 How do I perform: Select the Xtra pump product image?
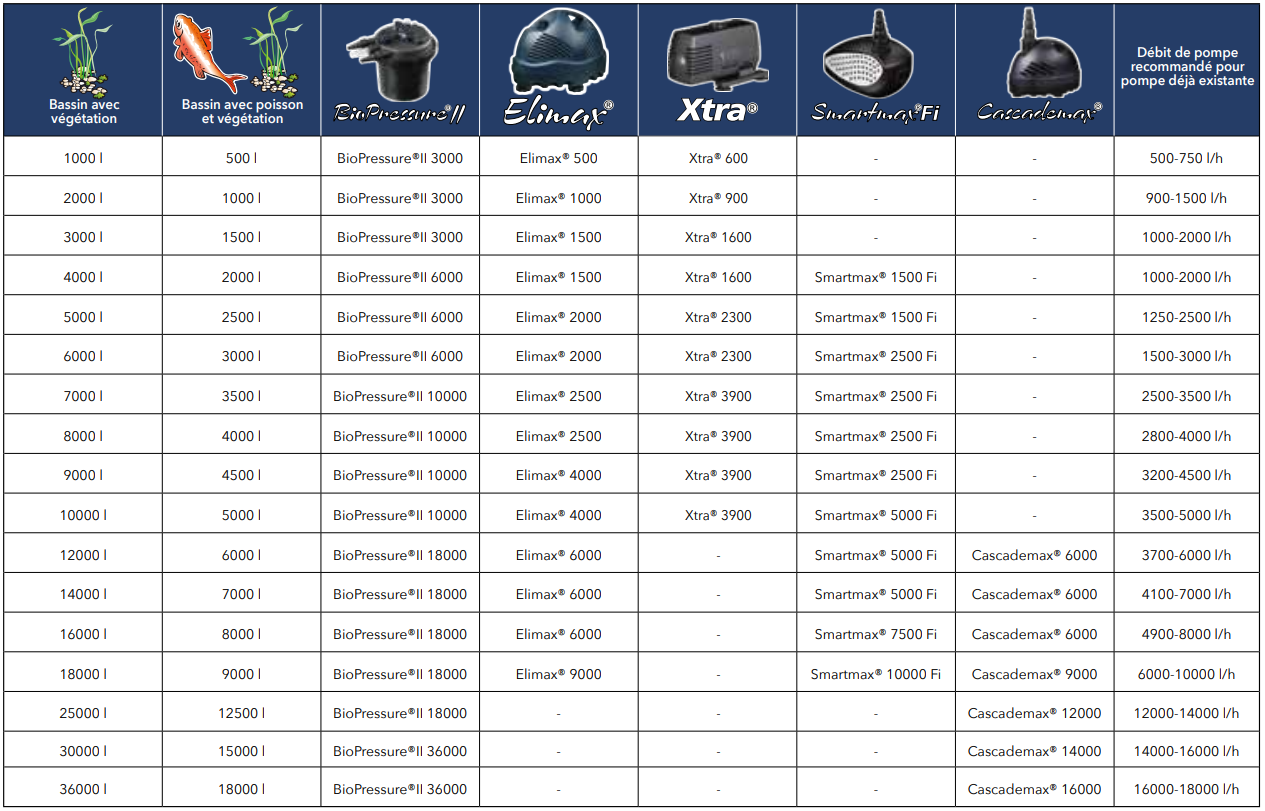point(718,57)
